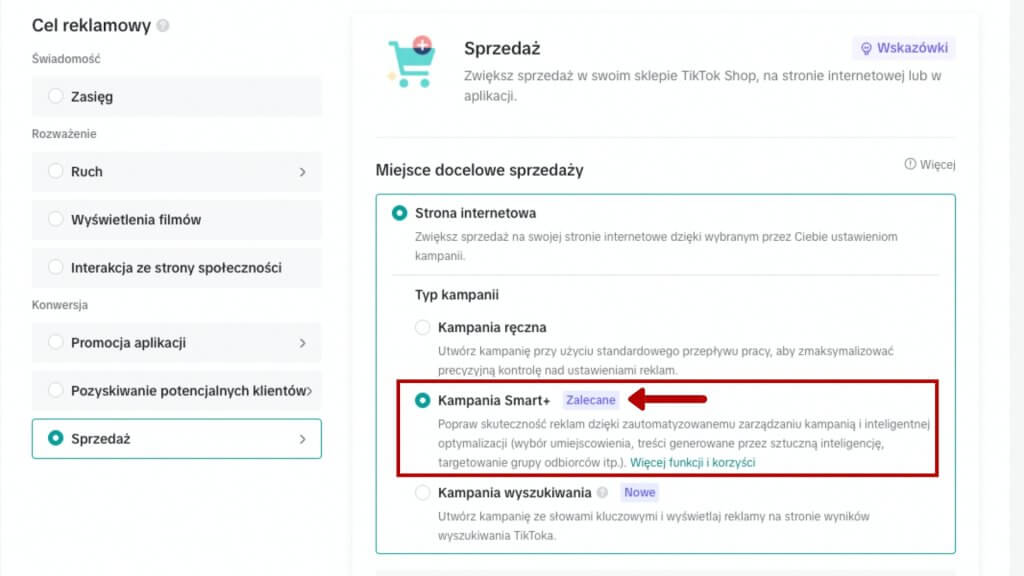Click the shopping cart Sprzedaż icon
This screenshot has height=576, width=1024.
click(410, 62)
